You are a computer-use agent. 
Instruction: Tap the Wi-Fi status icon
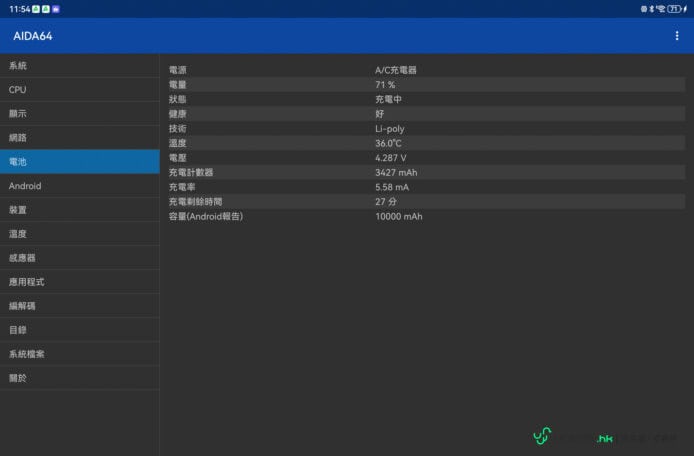(x=660, y=8)
